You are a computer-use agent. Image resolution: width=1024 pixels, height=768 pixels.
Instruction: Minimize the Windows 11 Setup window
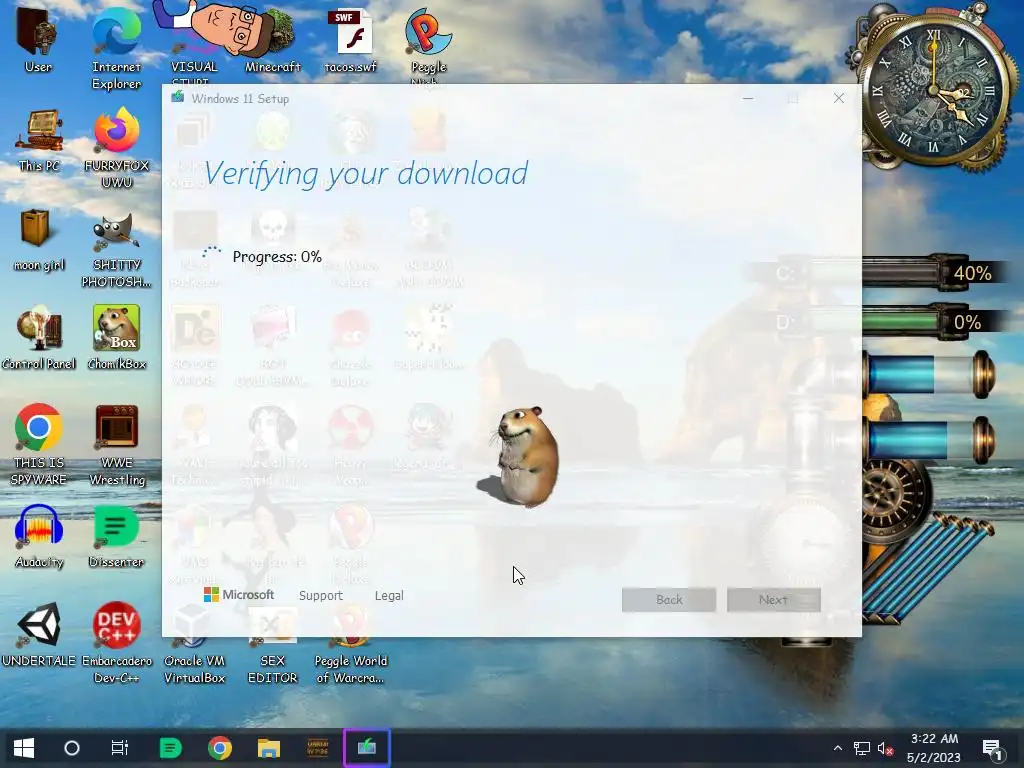(x=748, y=99)
